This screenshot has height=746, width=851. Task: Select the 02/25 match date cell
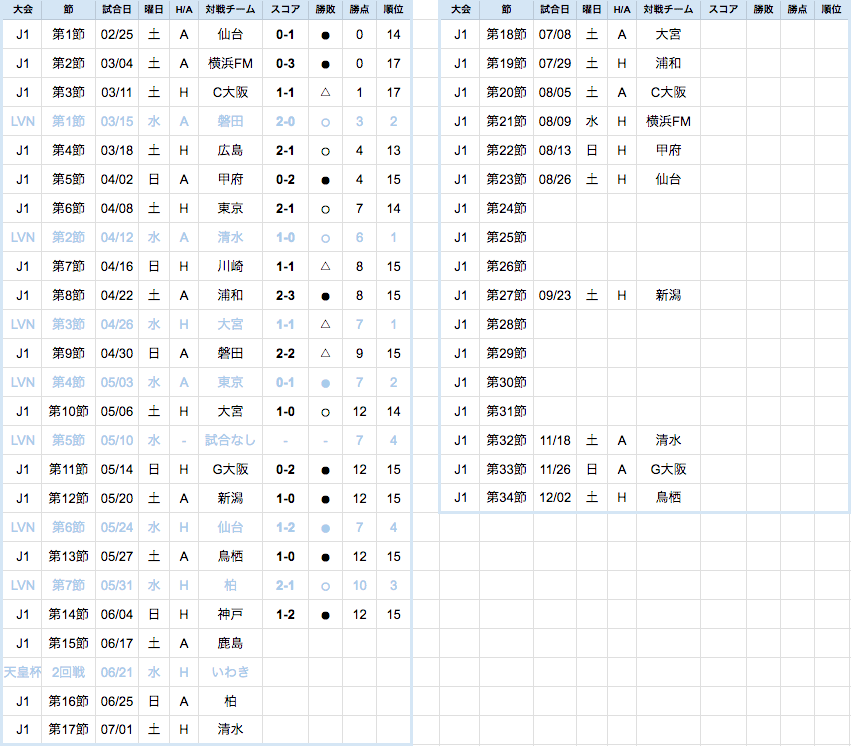[x=117, y=35]
